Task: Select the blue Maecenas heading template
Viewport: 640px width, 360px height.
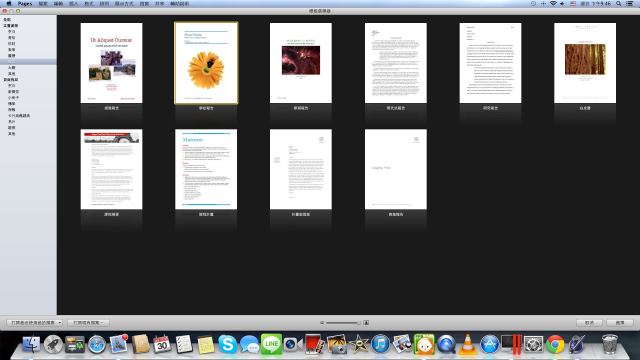Action: click(x=206, y=169)
